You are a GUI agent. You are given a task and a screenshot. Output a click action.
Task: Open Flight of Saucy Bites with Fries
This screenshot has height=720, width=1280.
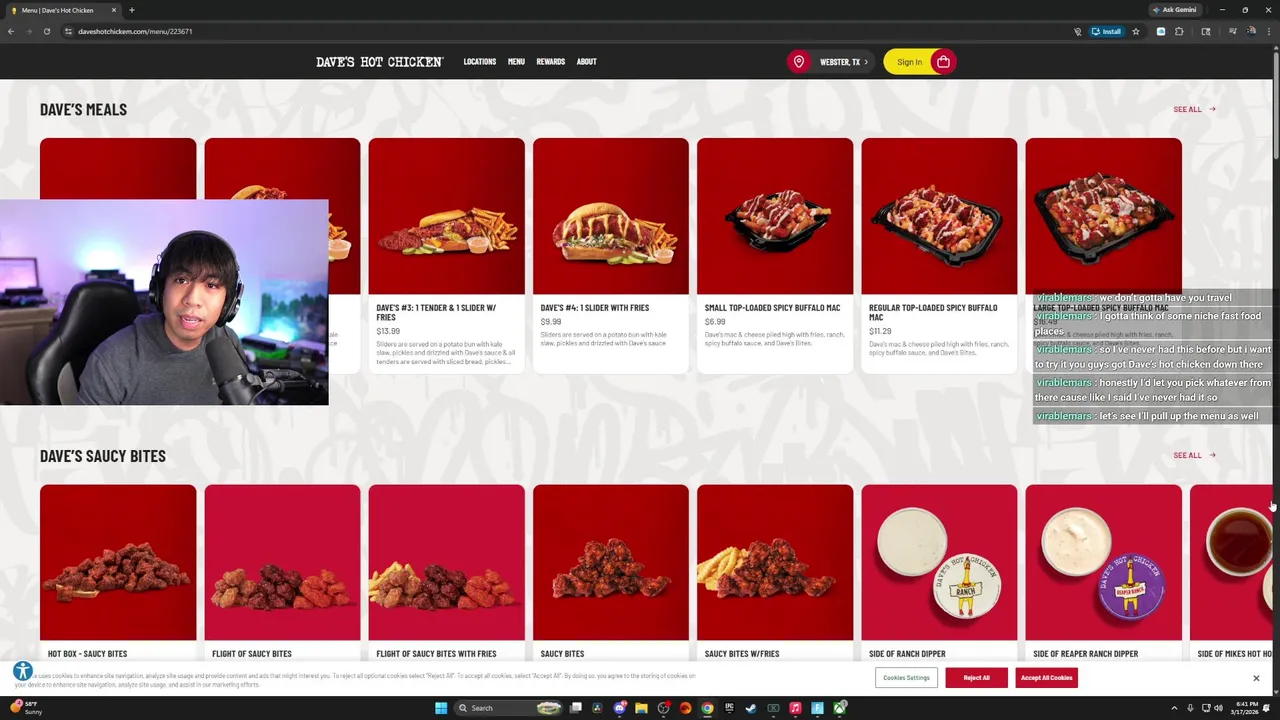pos(446,573)
